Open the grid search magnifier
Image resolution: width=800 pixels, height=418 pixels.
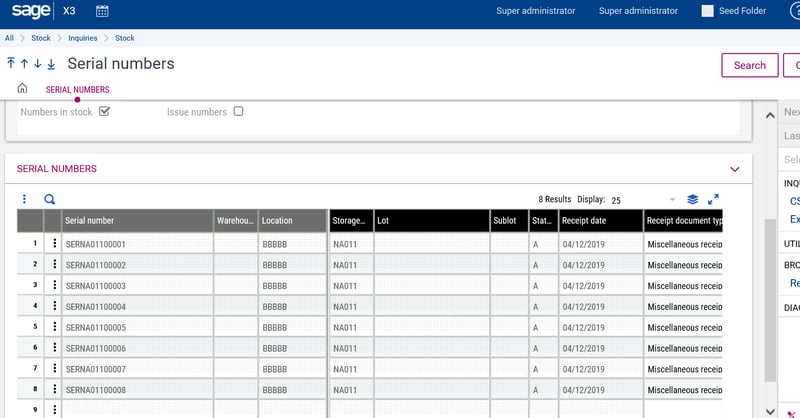[x=50, y=200]
